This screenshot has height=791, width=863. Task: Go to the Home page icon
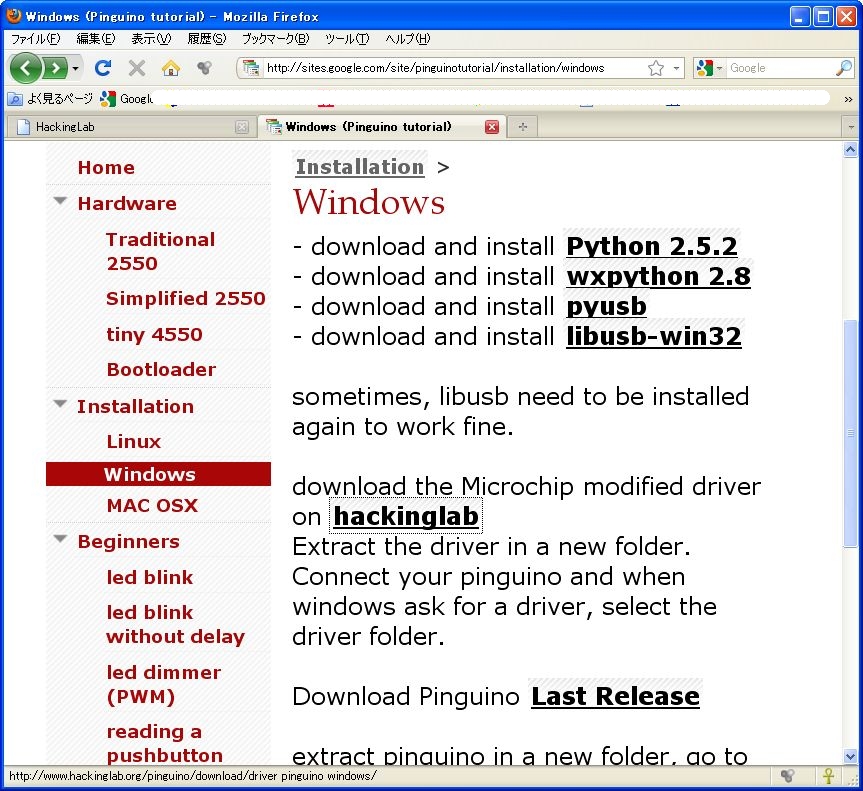[171, 68]
